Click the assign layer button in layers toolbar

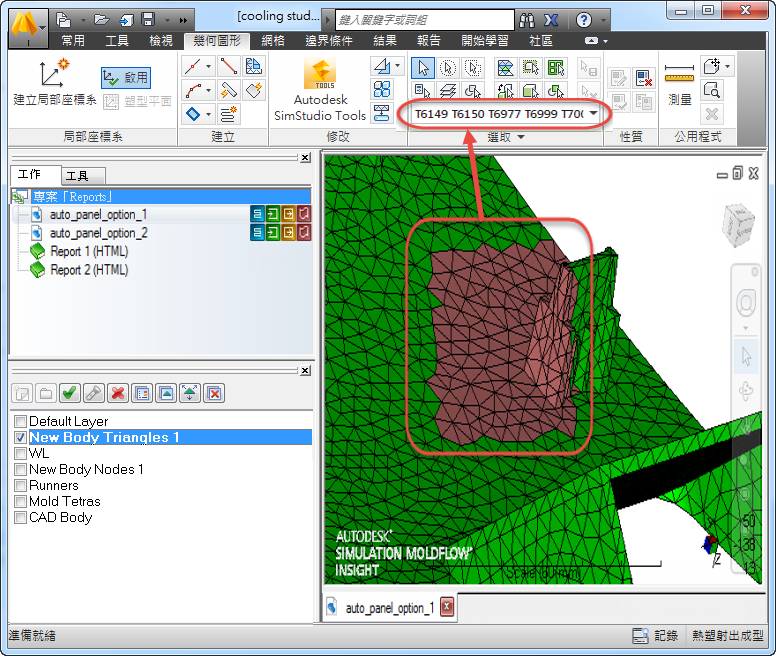coord(142,393)
